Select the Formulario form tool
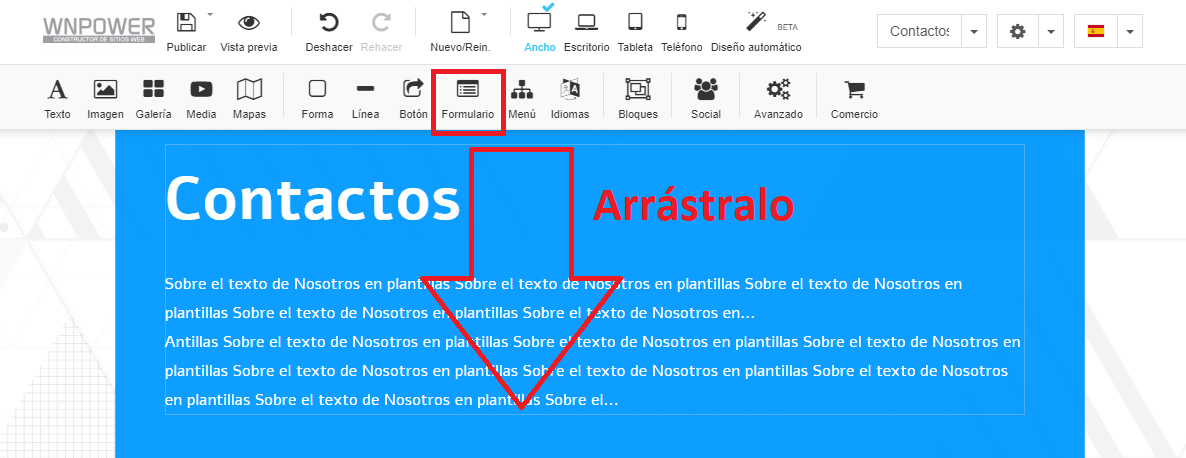 (467, 98)
